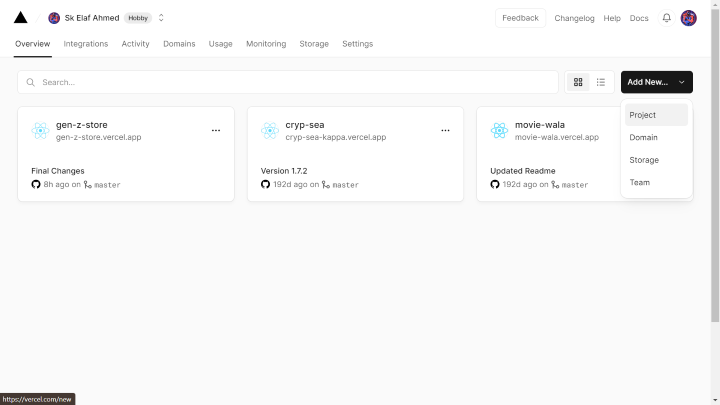The height and width of the screenshot is (405, 720).
Task: Open the notifications bell
Action: (666, 18)
